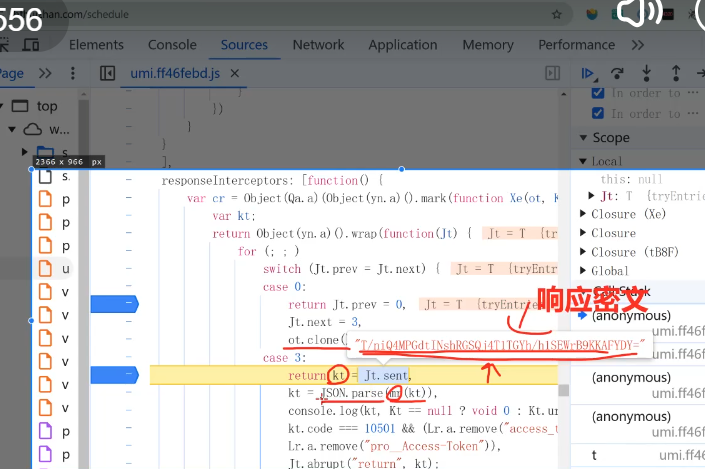Click the 'Jt.abrupt("return", kt);' line
The width and height of the screenshot is (705, 469).
(x=364, y=463)
